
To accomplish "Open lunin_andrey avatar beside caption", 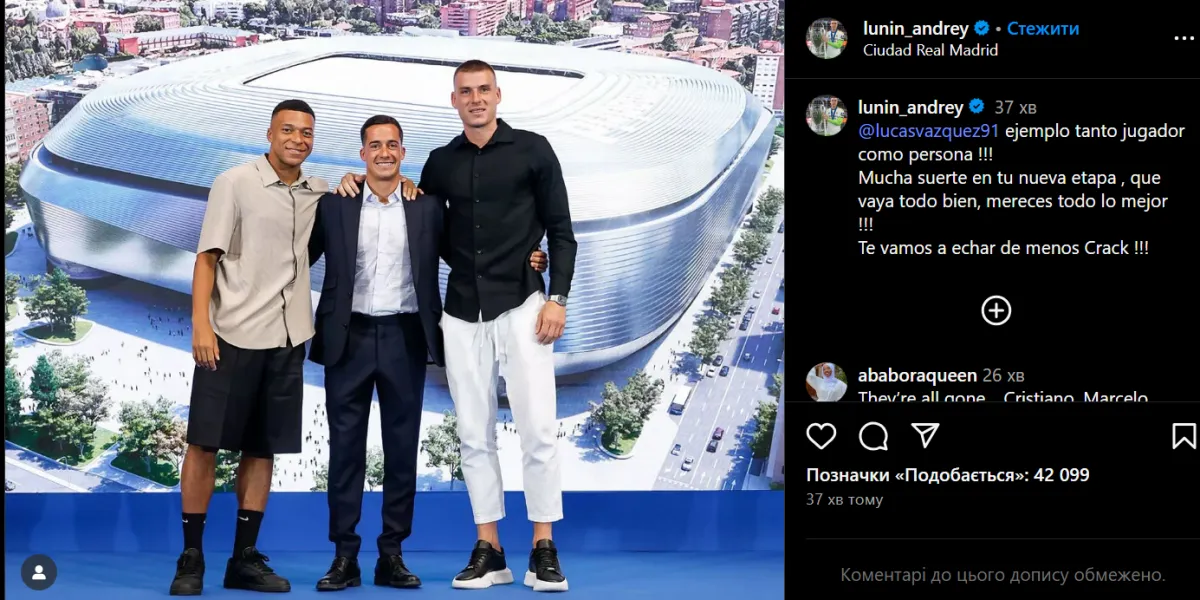I will 827,115.
